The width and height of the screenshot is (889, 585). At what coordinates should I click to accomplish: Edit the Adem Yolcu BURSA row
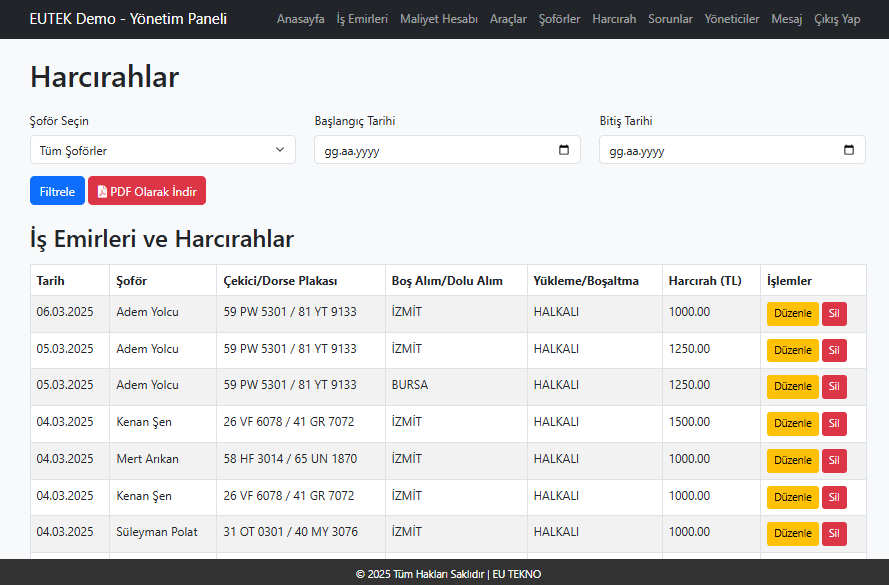click(x=793, y=387)
